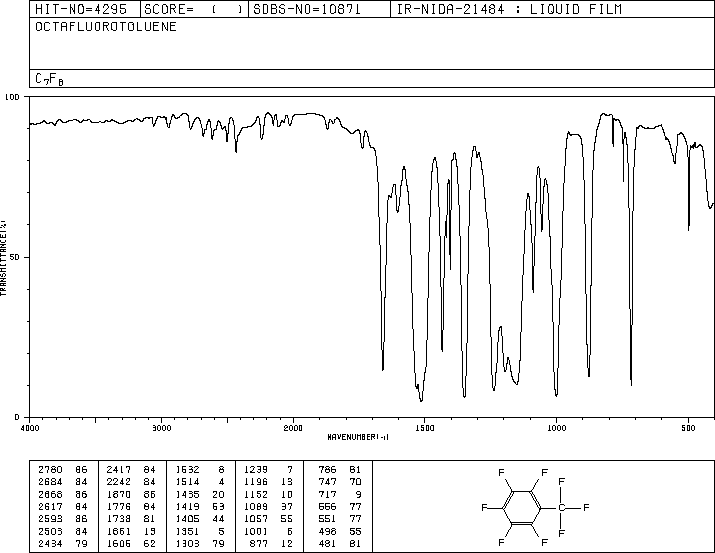715x553 pixels.
Task: Click the SCORE header field
Action: point(194,9)
